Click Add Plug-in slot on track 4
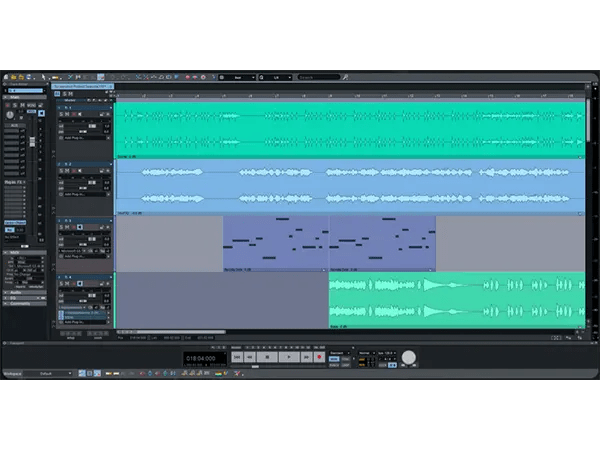This screenshot has width=600, height=450. click(85, 322)
